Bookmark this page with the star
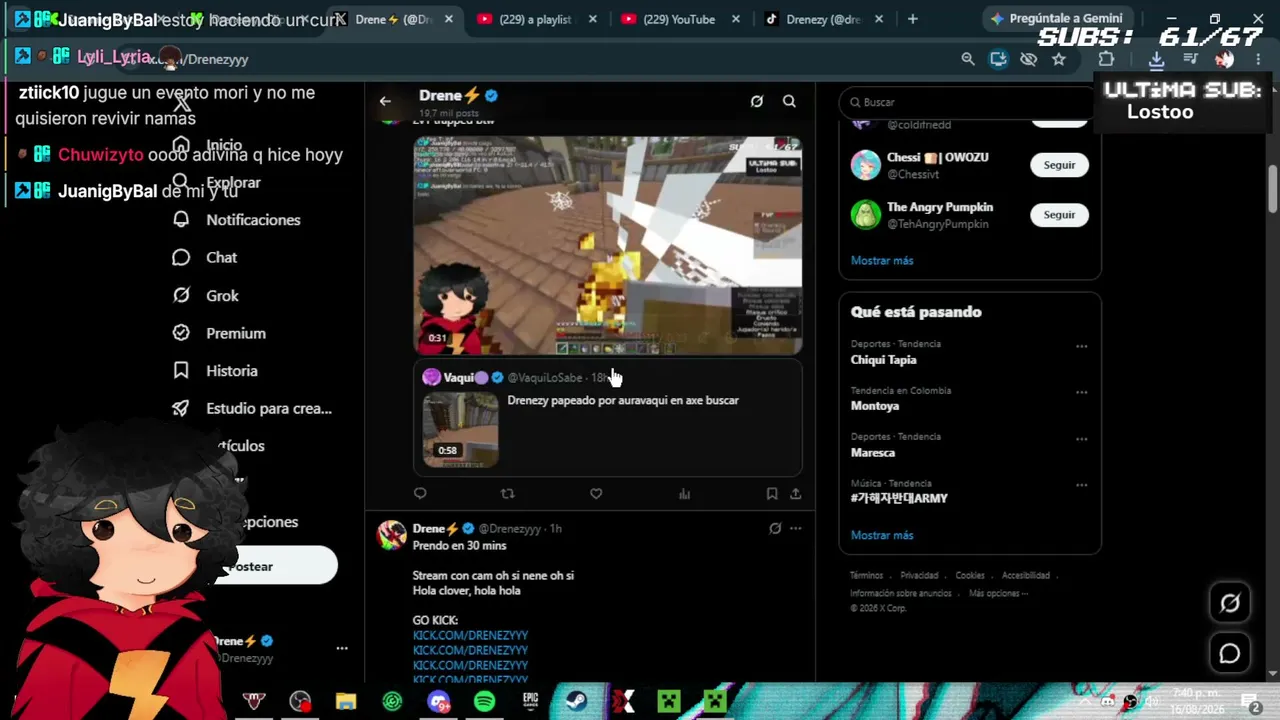This screenshot has height=720, width=1280. (1058, 59)
